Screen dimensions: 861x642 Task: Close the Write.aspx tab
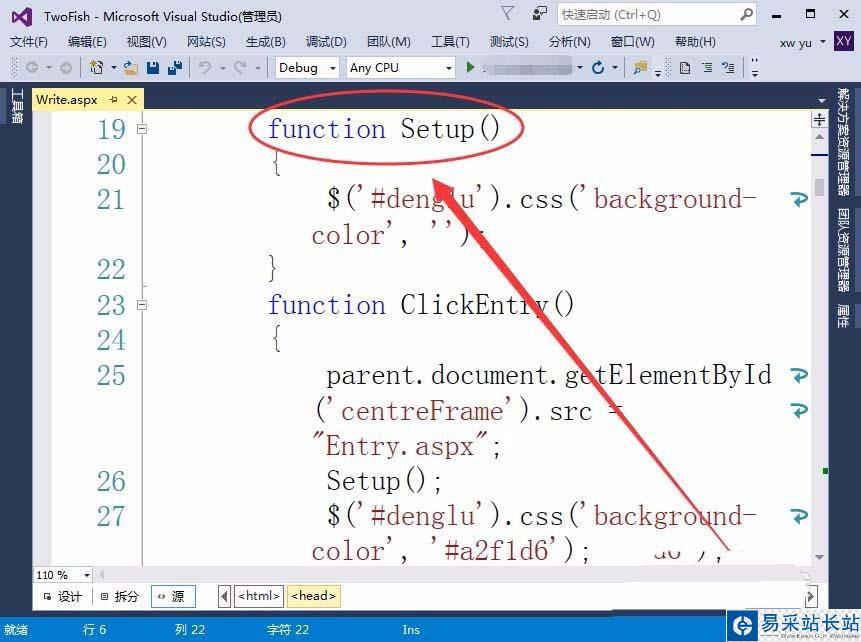(x=132, y=99)
